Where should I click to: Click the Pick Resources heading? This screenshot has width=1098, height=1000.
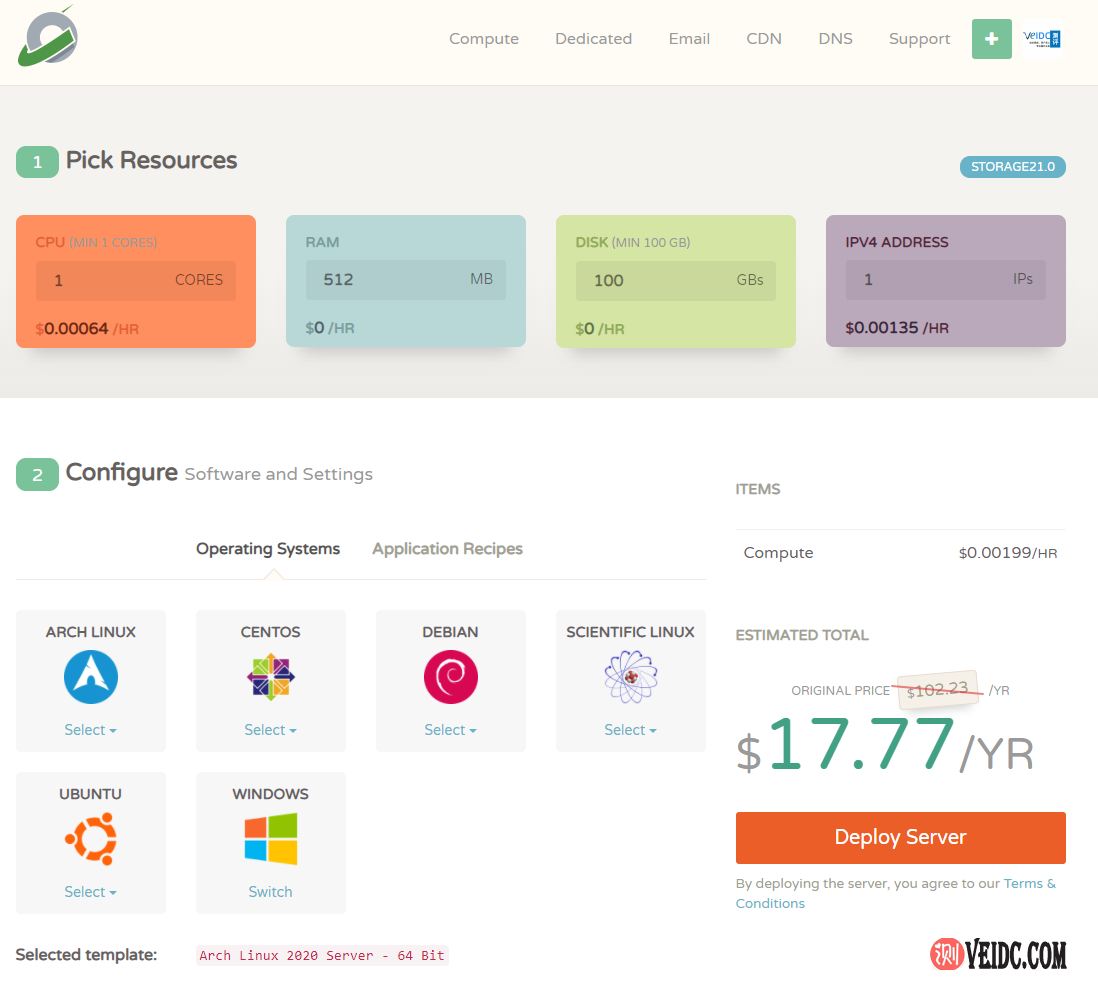tap(151, 160)
